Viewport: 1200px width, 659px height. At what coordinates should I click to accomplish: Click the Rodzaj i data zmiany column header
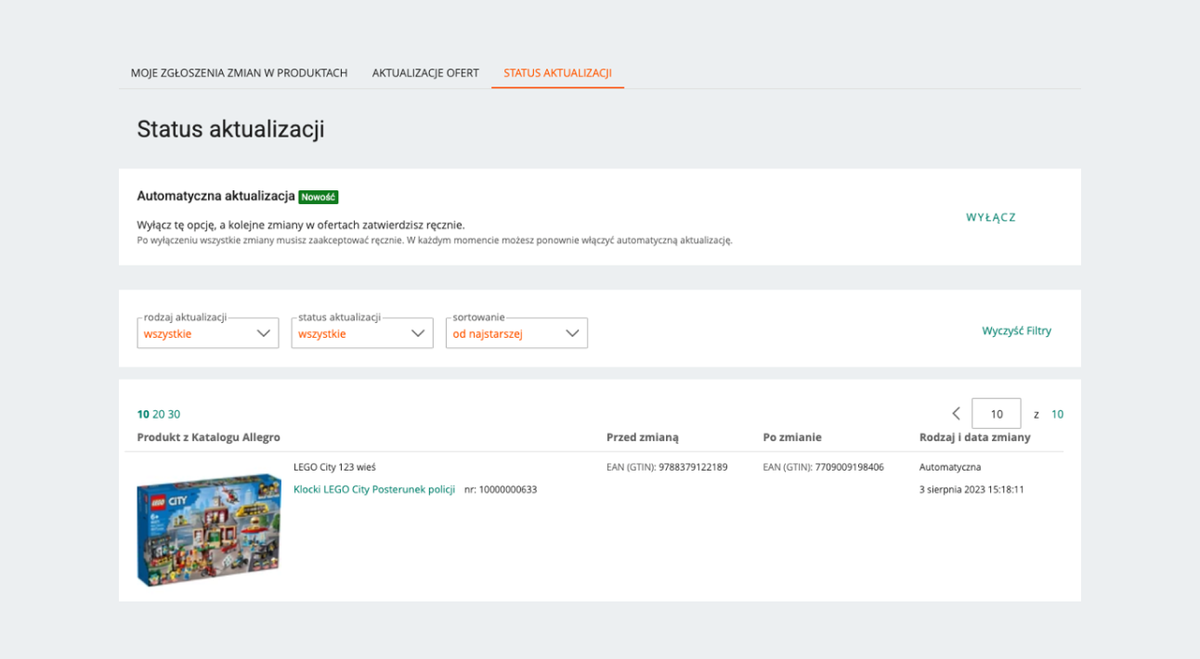point(974,438)
